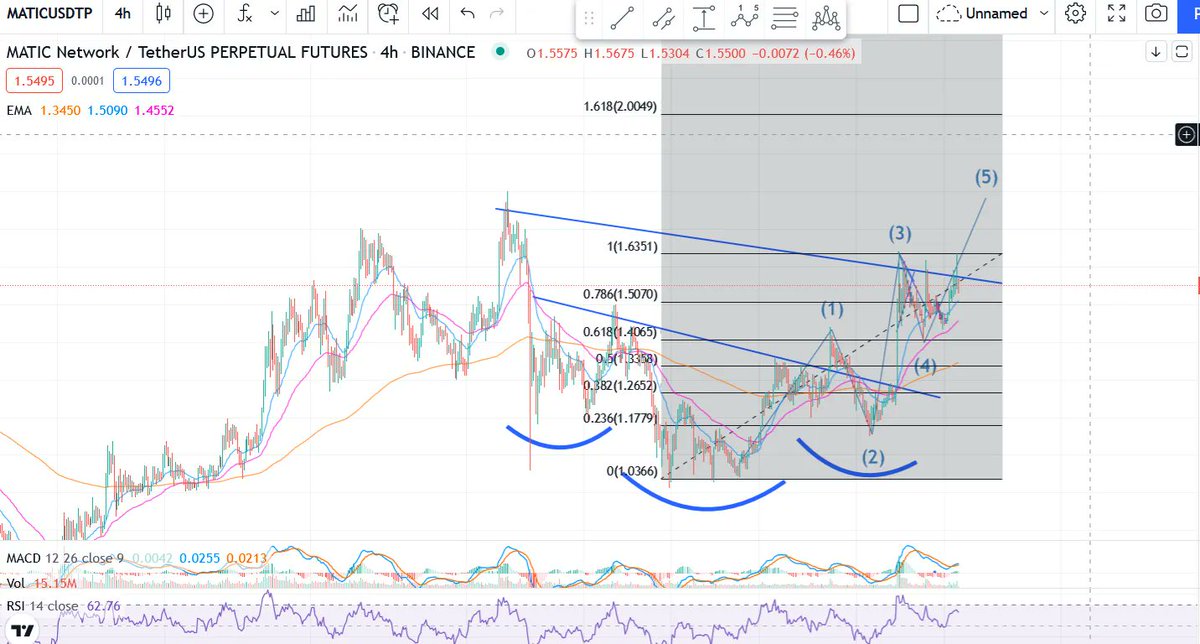Open the candlestick chart style selector
Viewport: 1200px width, 644px height.
[x=165, y=14]
